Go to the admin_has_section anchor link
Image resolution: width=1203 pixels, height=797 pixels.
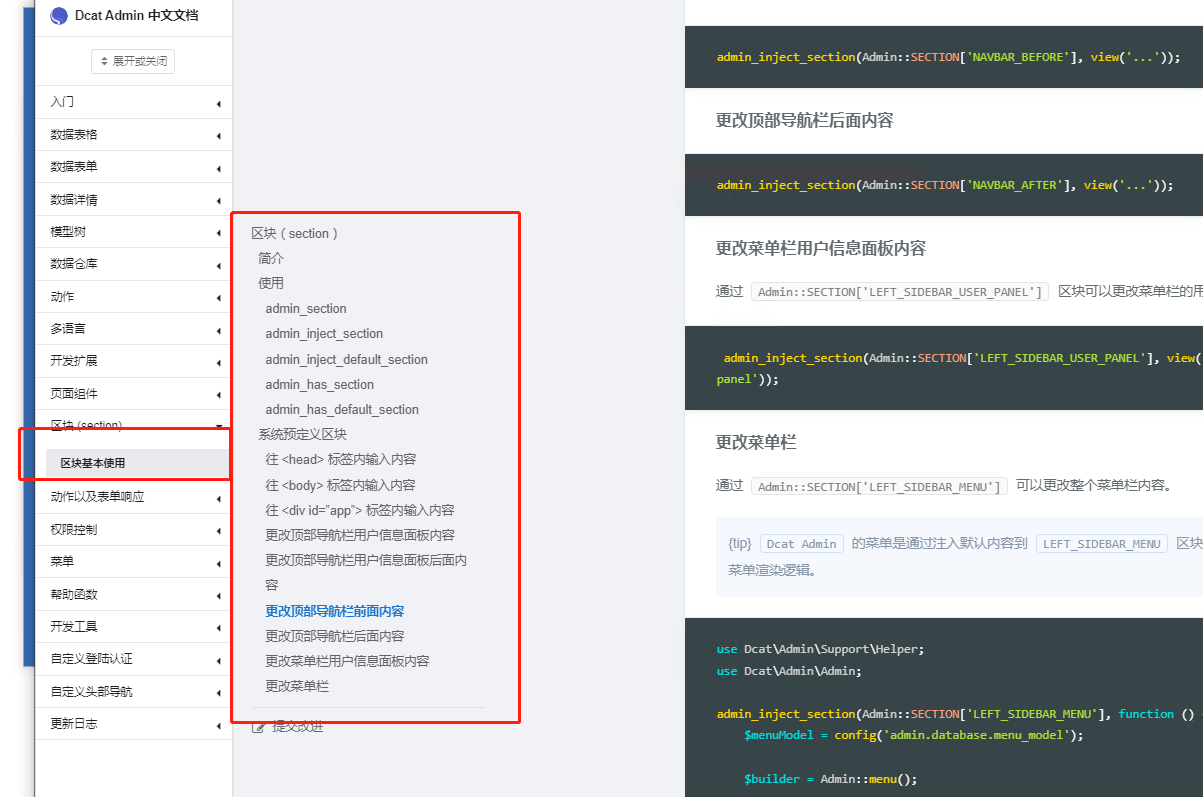click(x=319, y=384)
